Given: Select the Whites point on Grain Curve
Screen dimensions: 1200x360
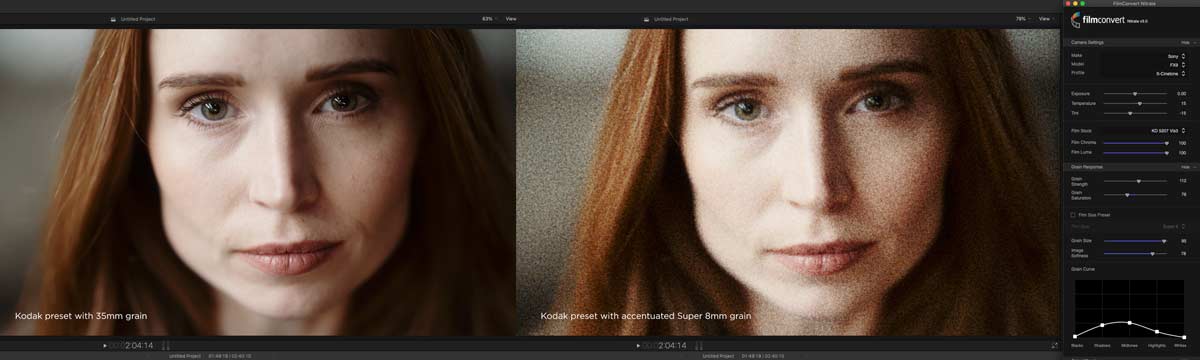Looking at the screenshot, I should 1184,337.
